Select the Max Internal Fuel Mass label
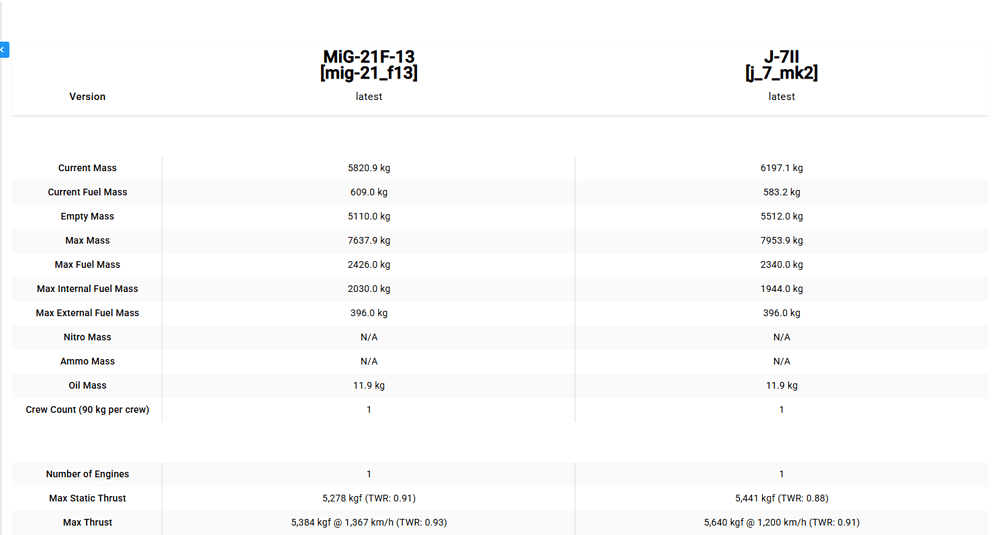This screenshot has height=535, width=999. click(87, 289)
